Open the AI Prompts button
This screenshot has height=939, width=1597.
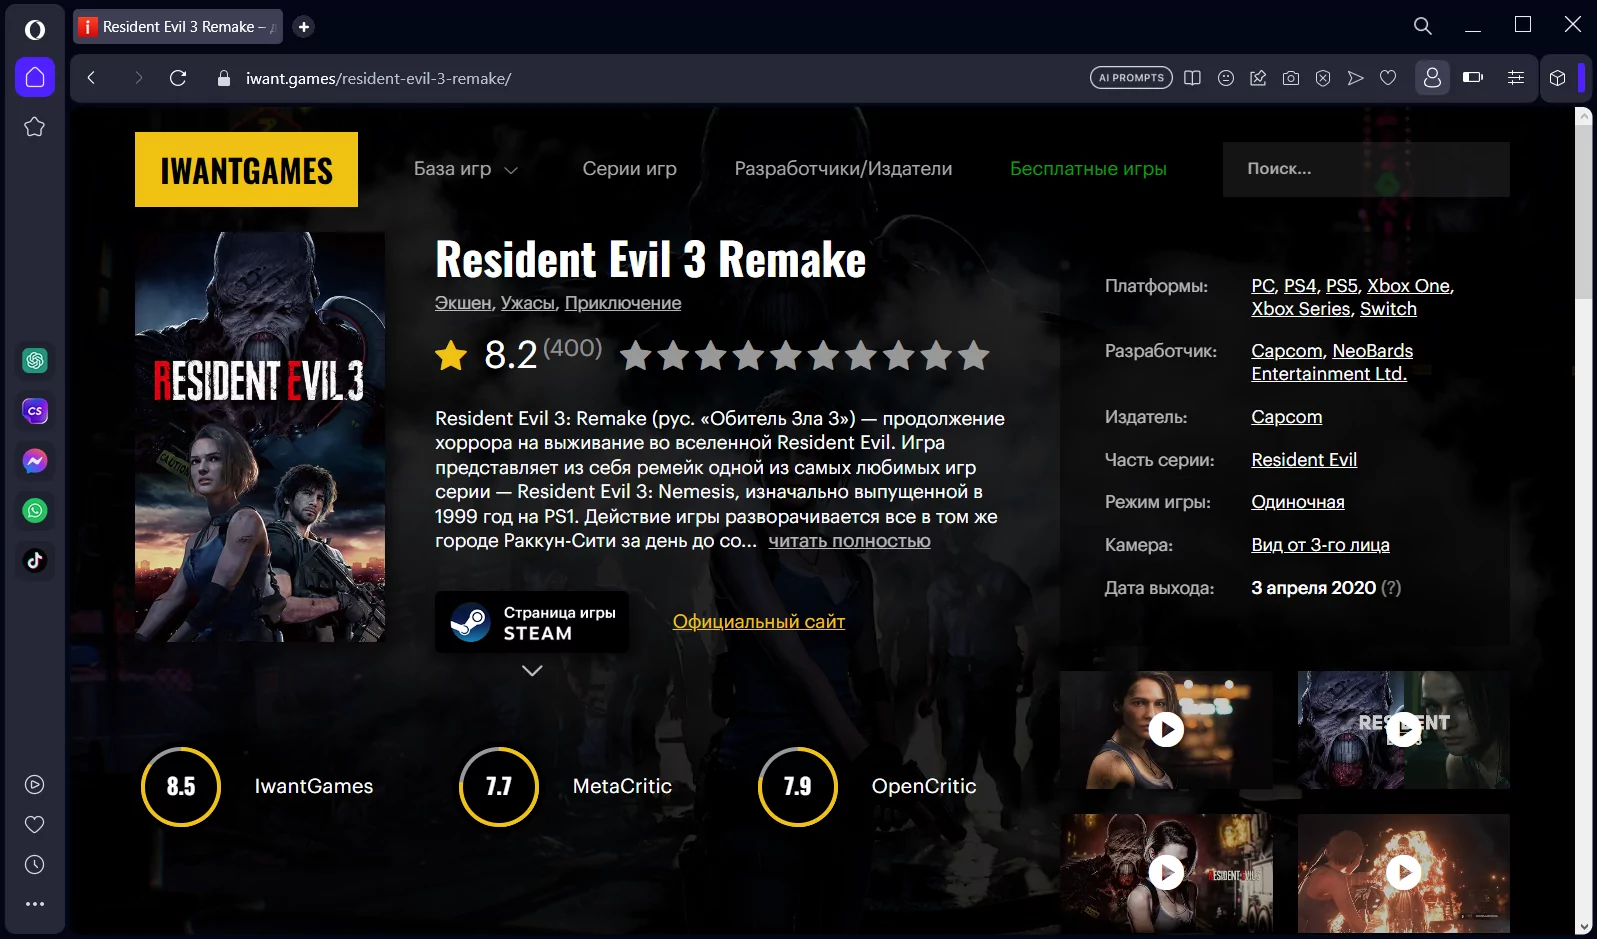(x=1131, y=78)
